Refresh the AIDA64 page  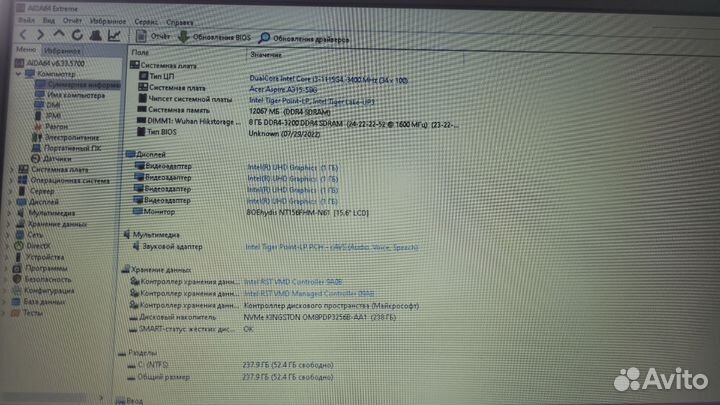77,35
